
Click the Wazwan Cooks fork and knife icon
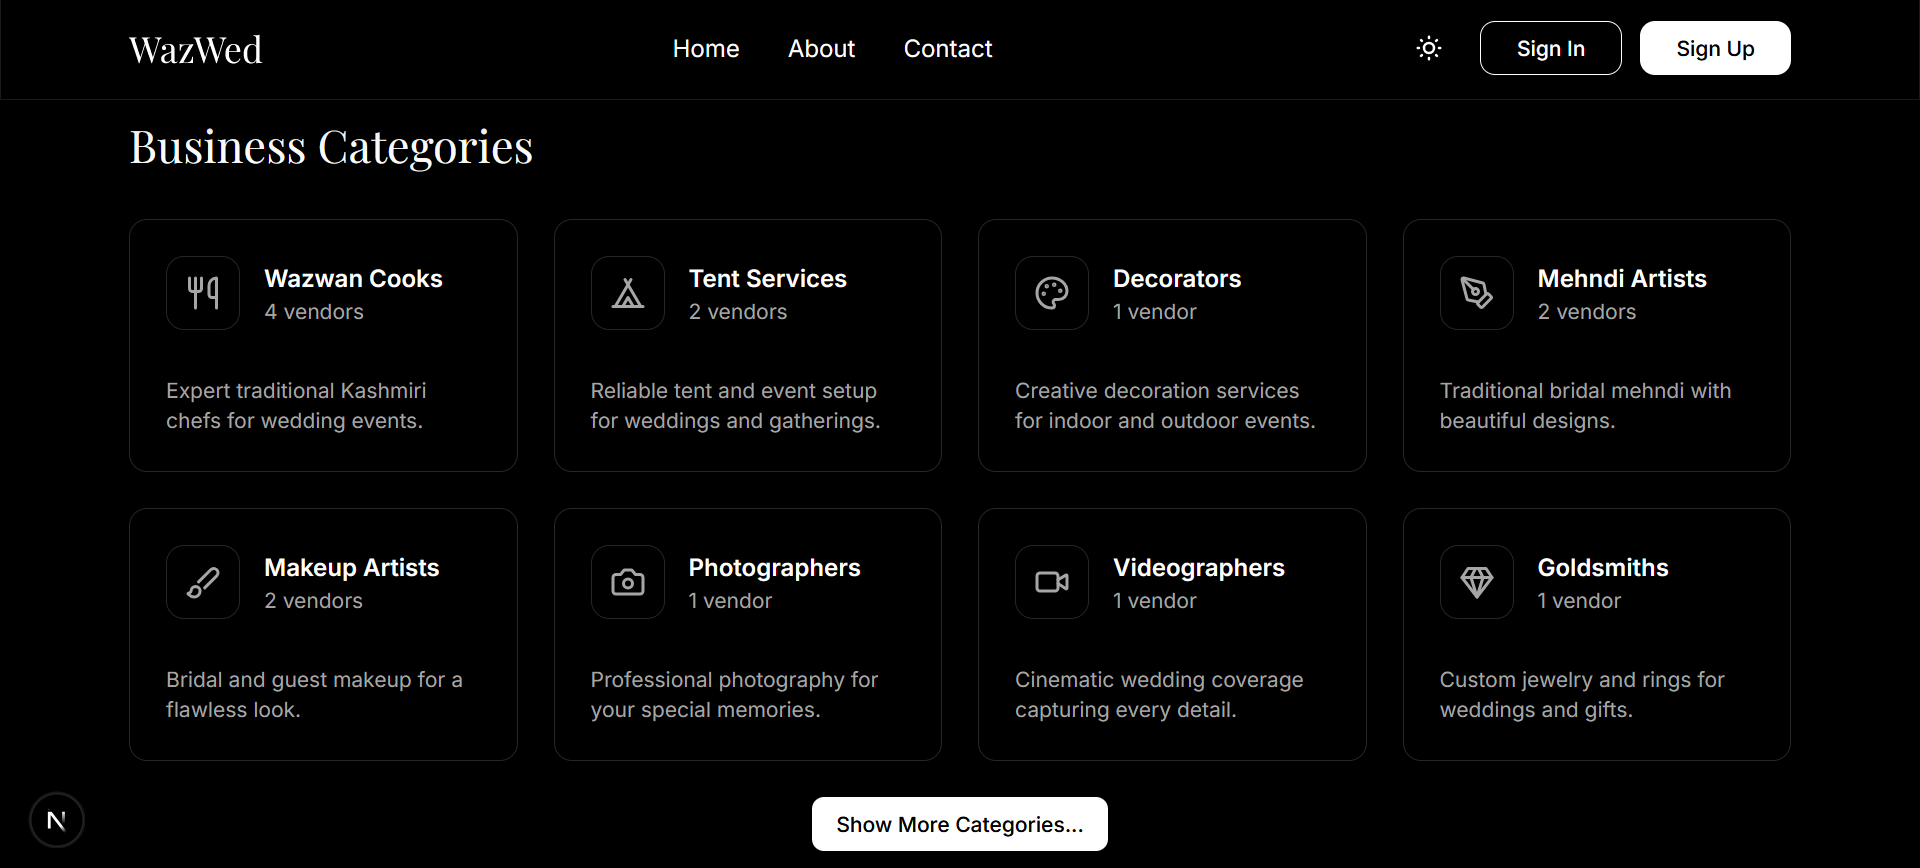(203, 293)
